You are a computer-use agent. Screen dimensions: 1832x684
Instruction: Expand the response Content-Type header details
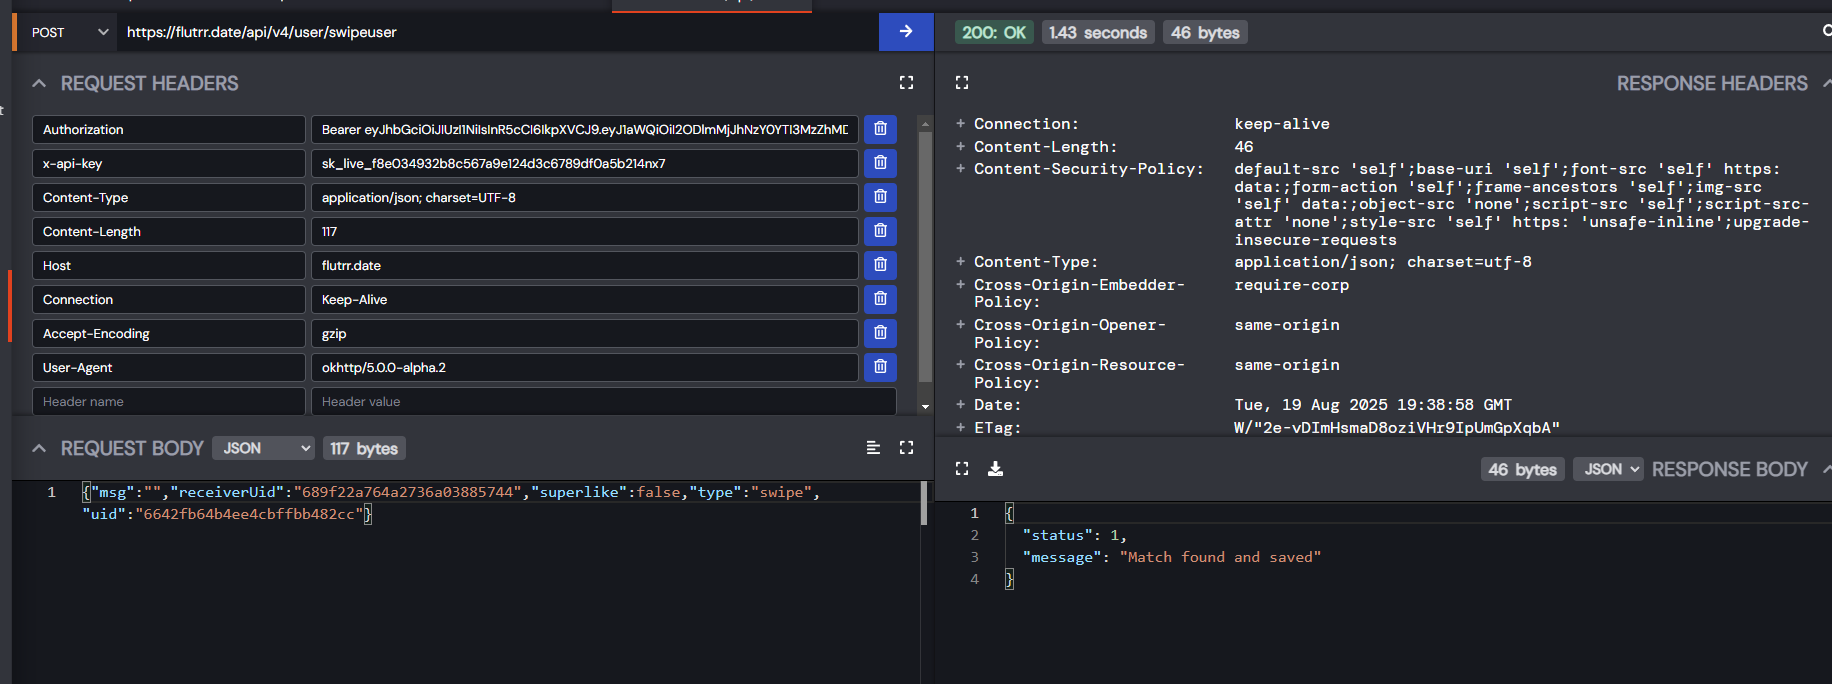pyautogui.click(x=960, y=262)
